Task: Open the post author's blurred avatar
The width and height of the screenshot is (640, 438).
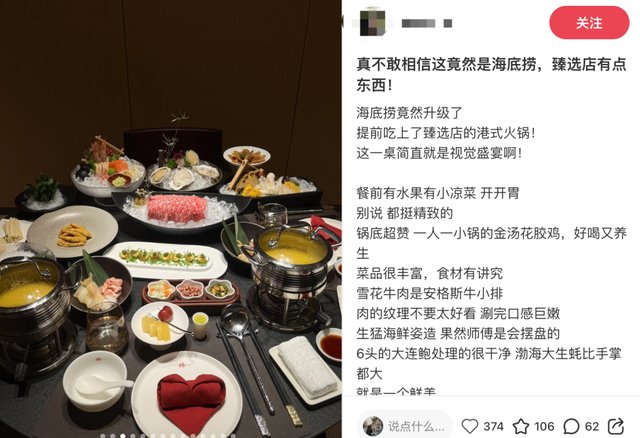Action: coord(372,23)
